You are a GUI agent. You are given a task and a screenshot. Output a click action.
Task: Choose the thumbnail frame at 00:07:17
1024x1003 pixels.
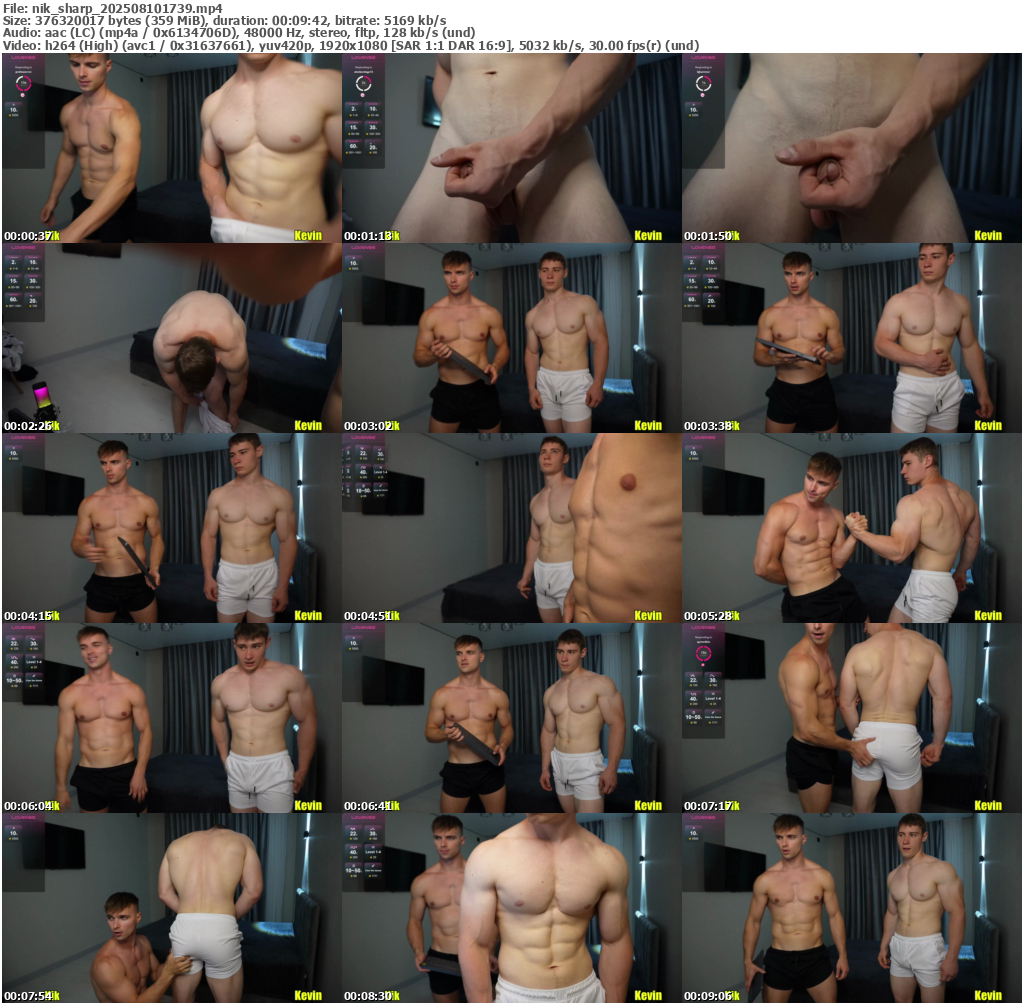852,718
